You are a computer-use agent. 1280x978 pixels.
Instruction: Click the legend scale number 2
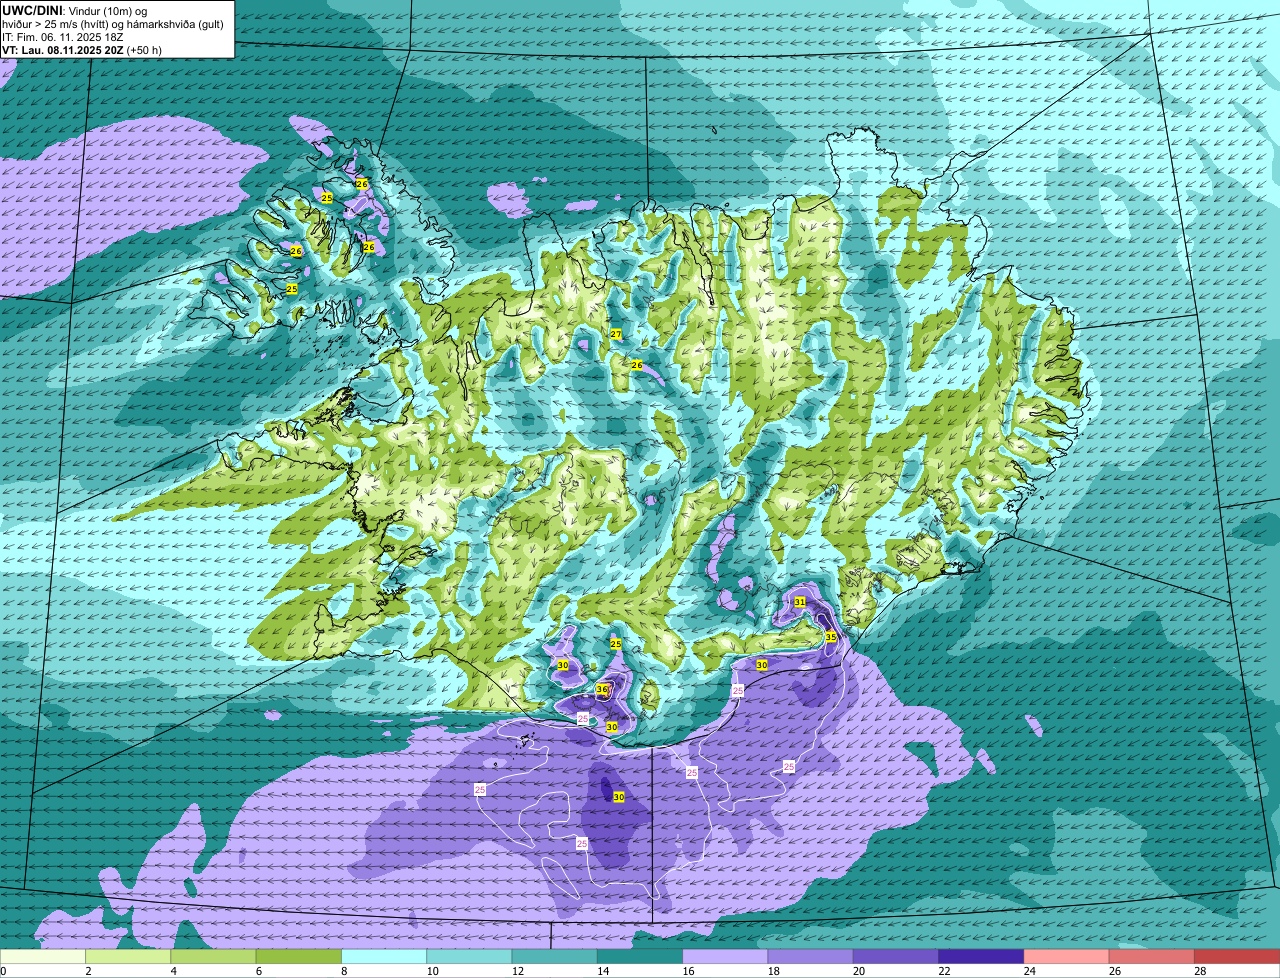click(x=88, y=971)
